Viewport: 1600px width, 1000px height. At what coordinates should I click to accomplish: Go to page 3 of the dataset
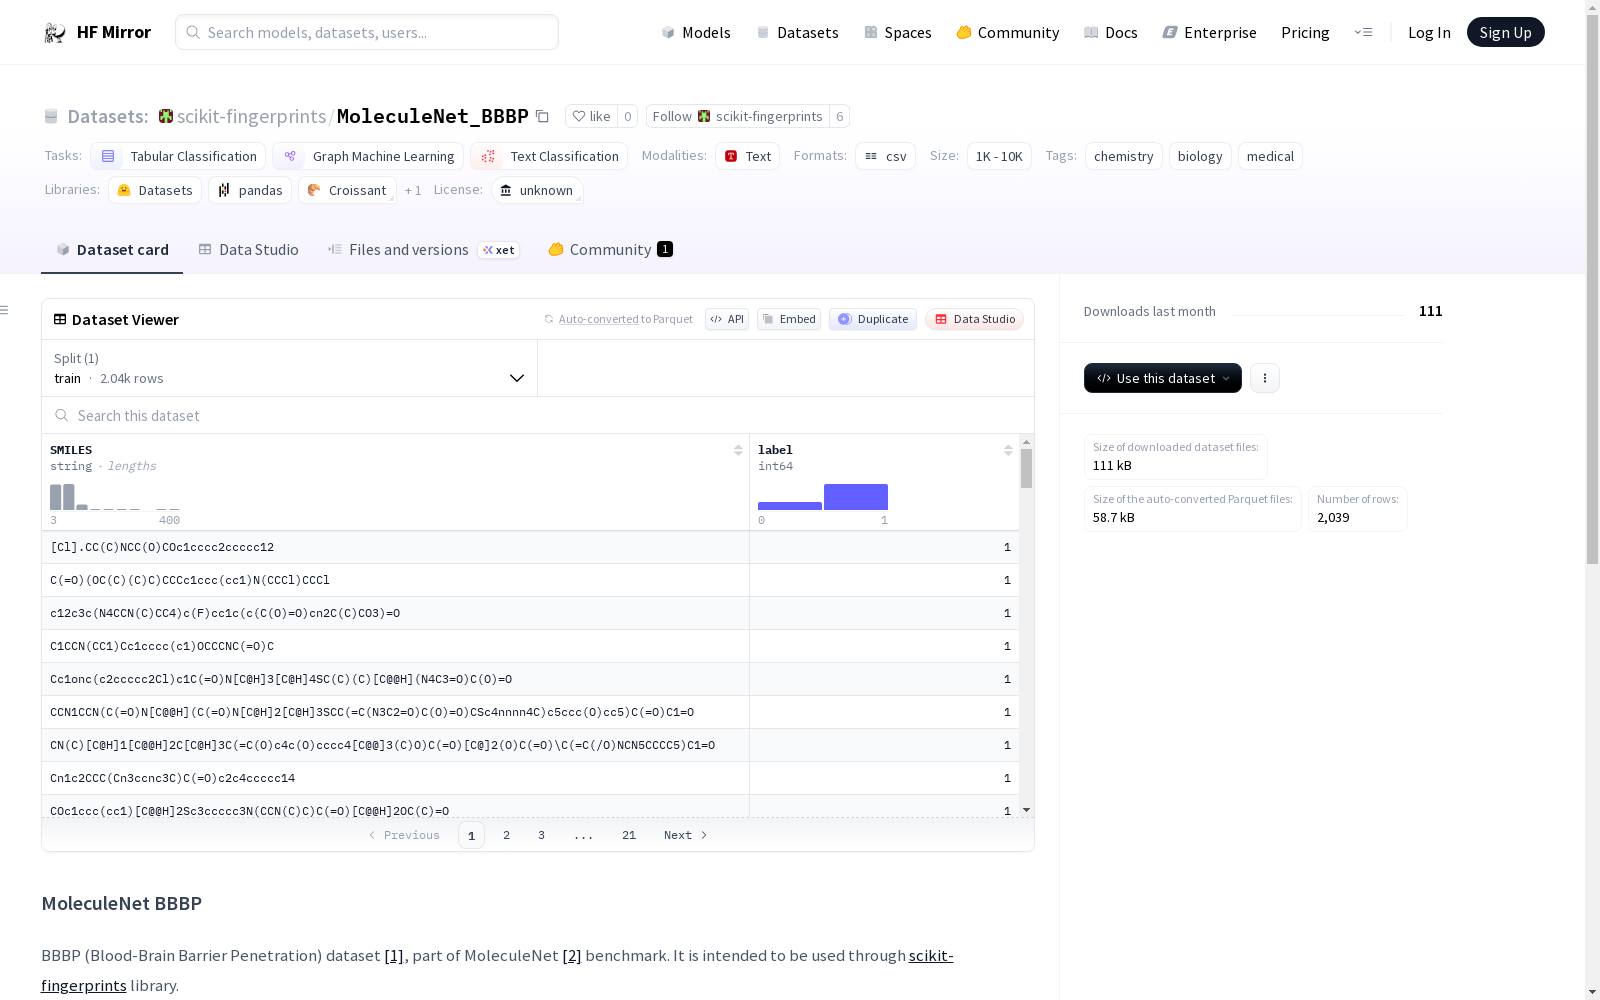pyautogui.click(x=541, y=835)
